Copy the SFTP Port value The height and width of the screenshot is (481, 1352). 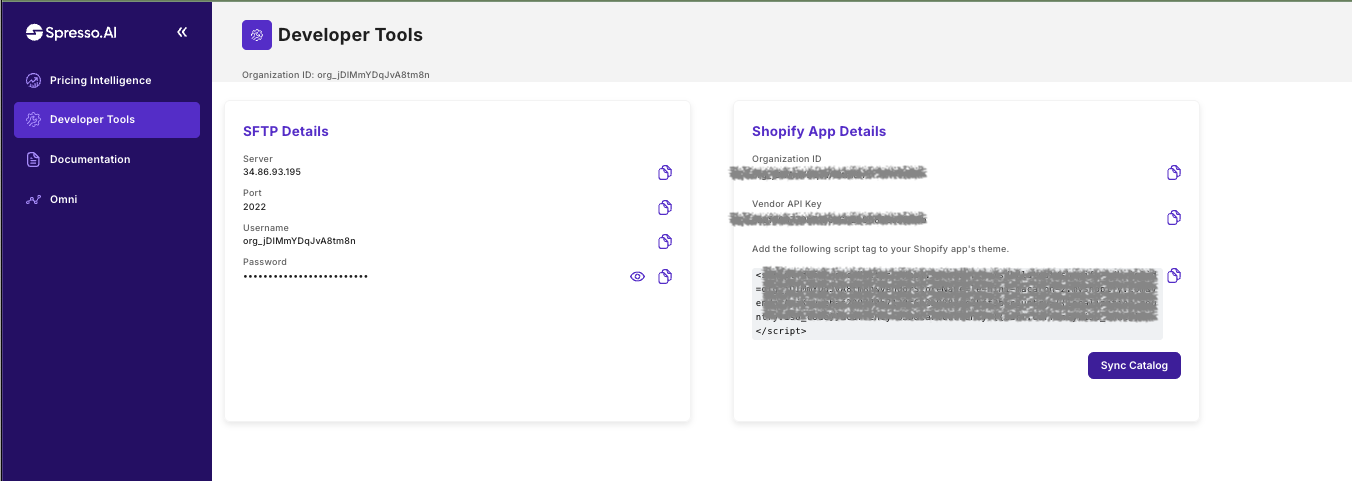(664, 207)
